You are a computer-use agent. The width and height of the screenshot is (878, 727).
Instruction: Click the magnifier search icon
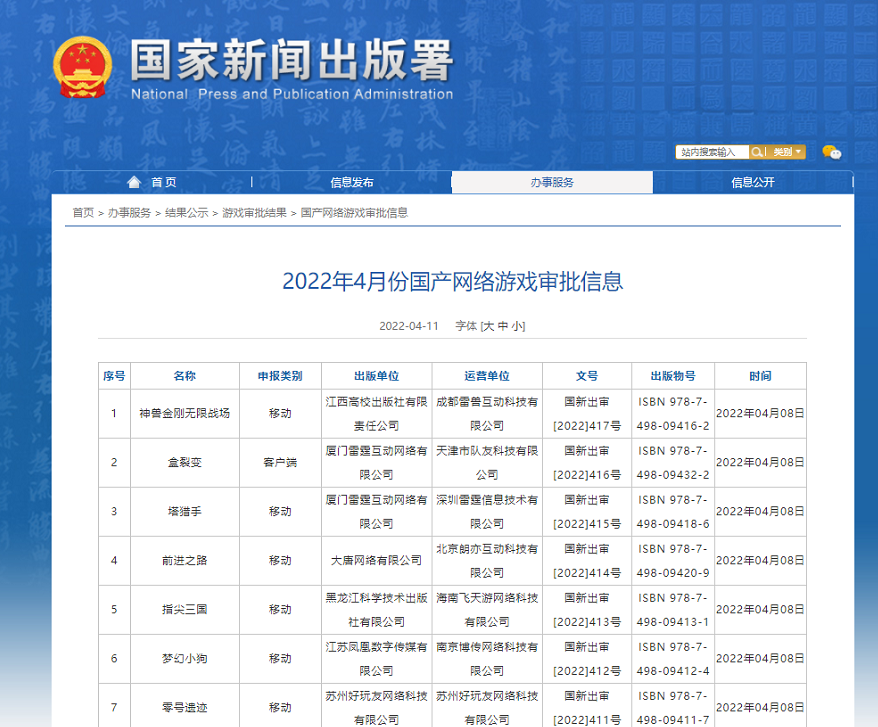(x=758, y=152)
